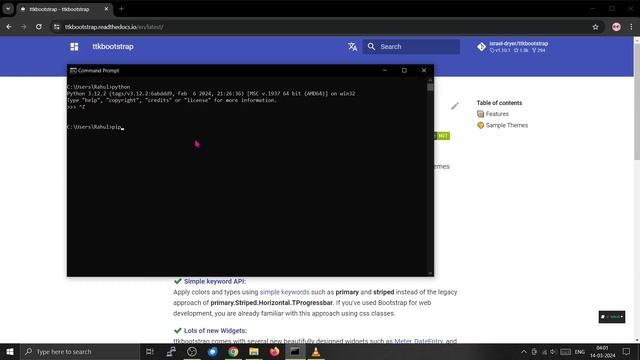This screenshot has width=640, height=360.
Task: Open the israel-dryer/ttkbootstrap repository link
Action: 513,47
